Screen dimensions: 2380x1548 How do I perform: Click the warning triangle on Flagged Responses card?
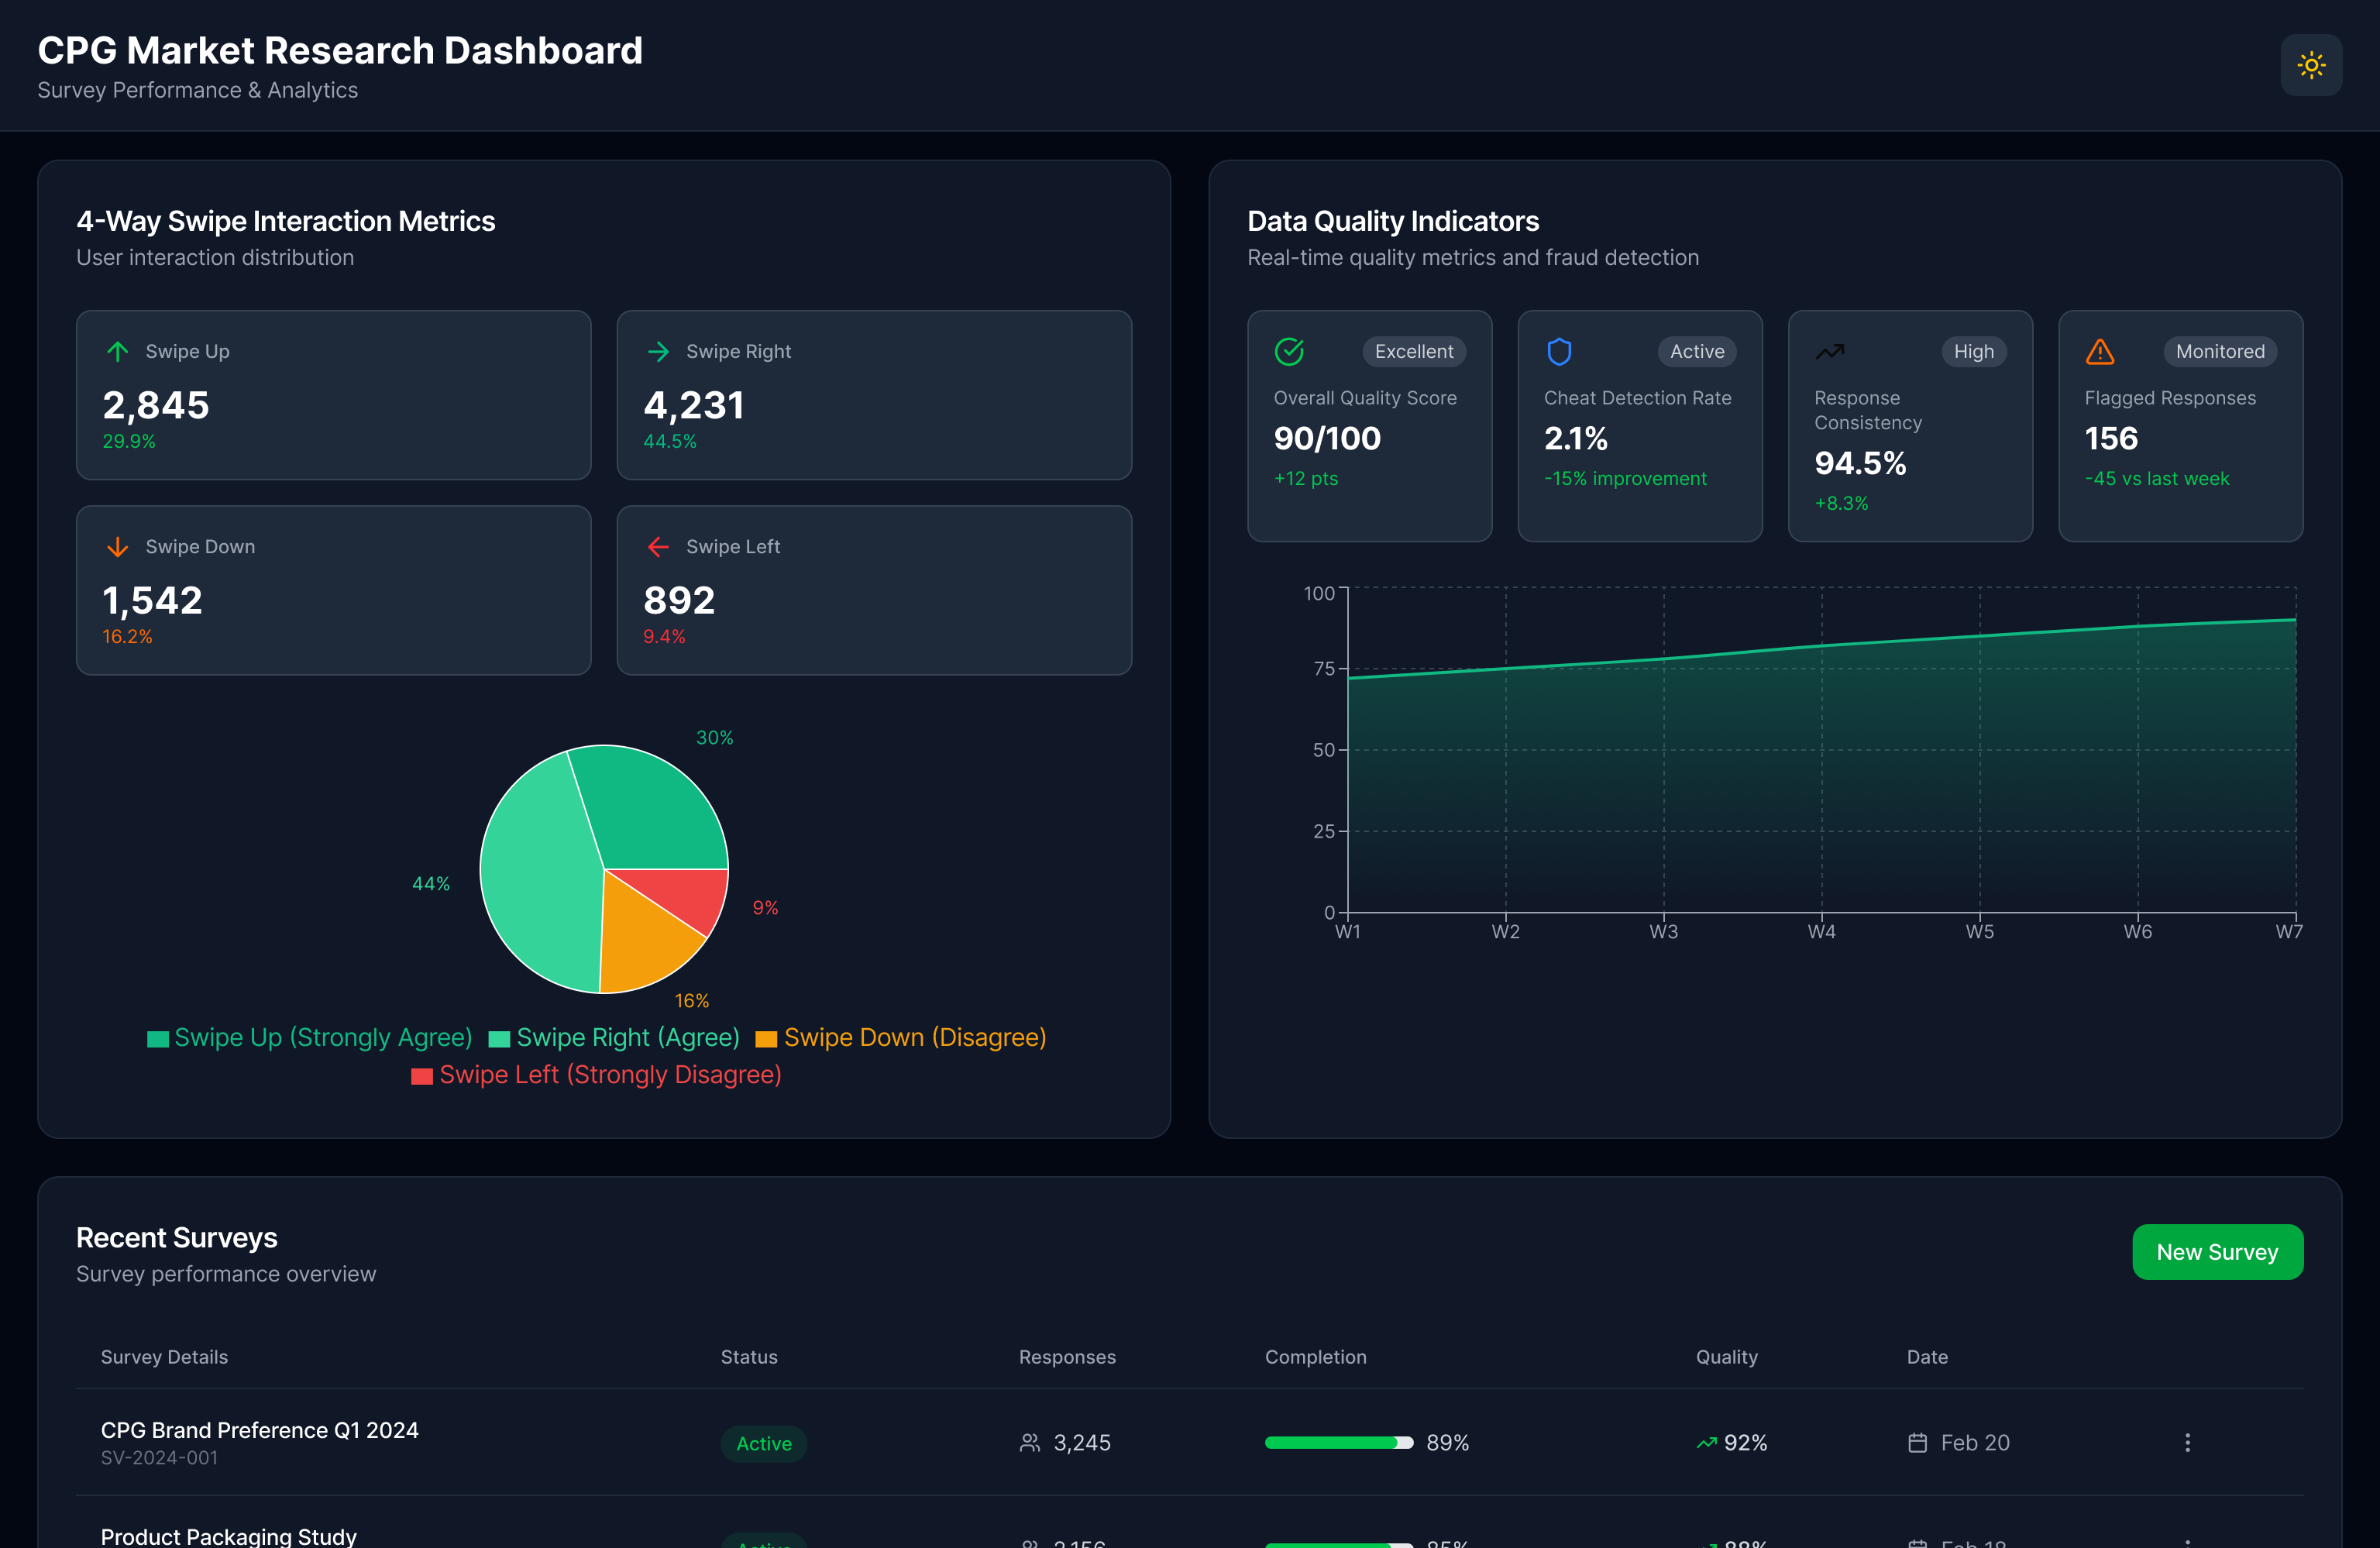click(2100, 352)
